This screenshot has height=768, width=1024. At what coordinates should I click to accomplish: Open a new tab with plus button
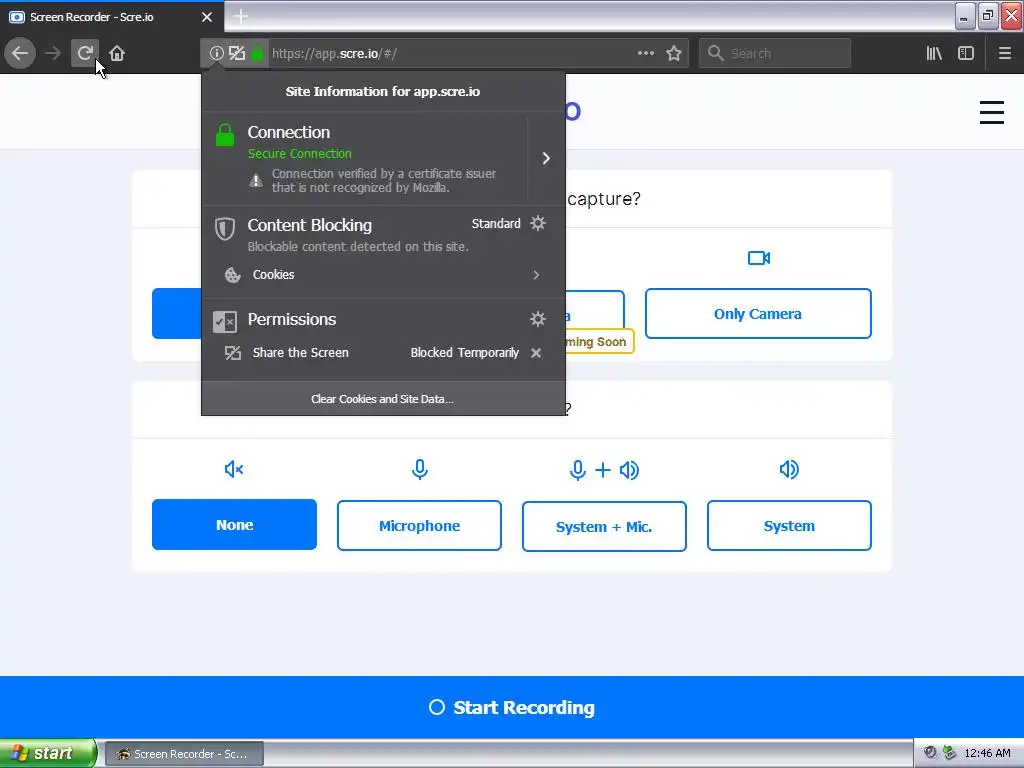[241, 16]
